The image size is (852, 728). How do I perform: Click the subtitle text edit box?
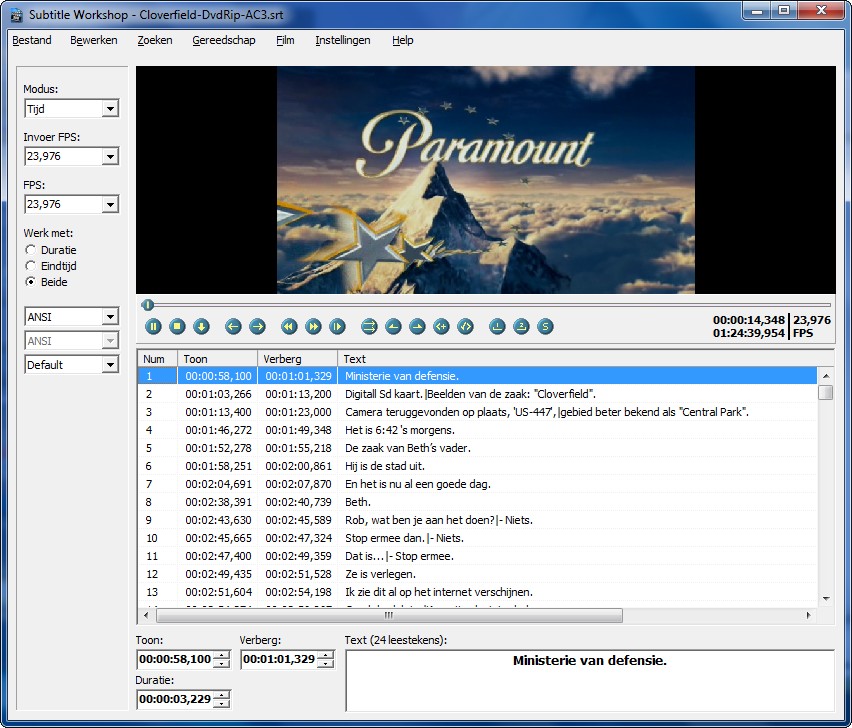[x=590, y=680]
